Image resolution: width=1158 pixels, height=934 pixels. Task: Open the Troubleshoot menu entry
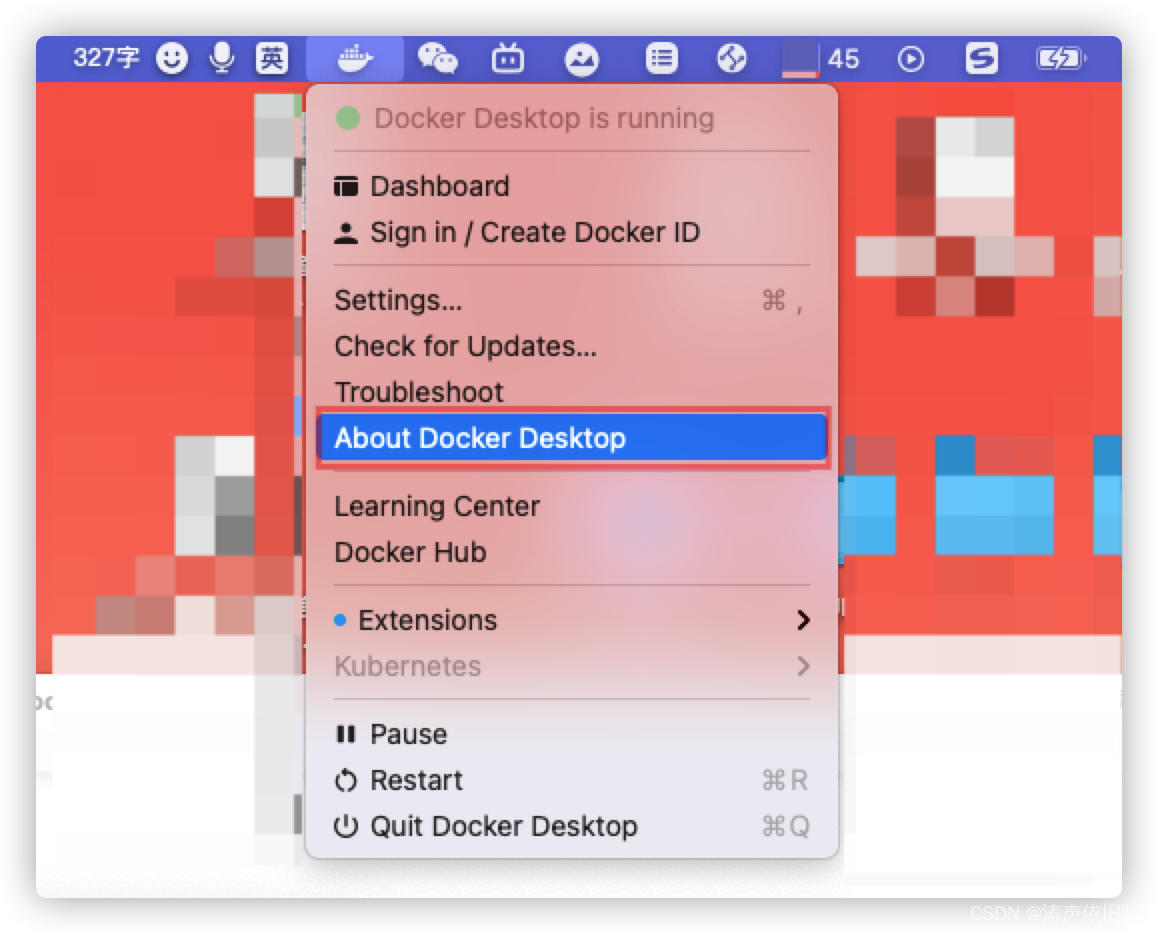pos(572,390)
